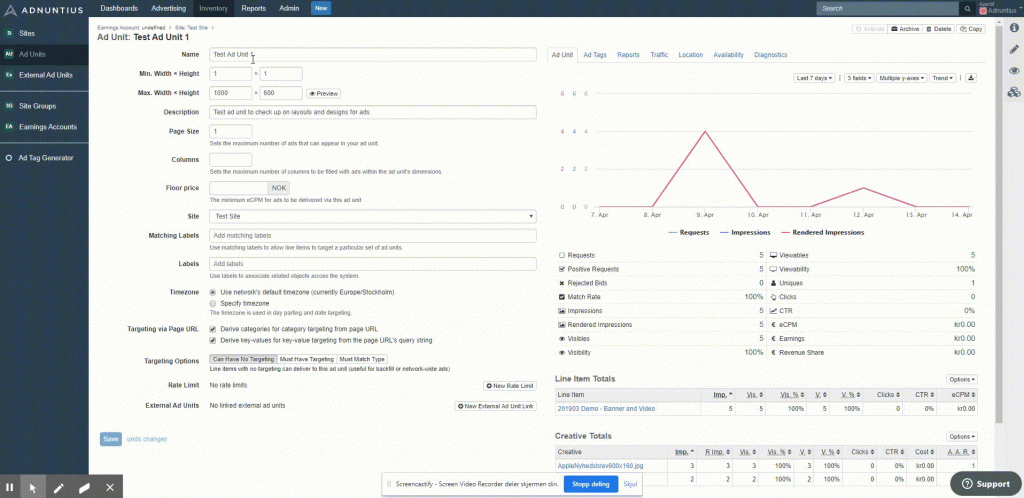This screenshot has width=1024, height=498.
Task: Select the pen tool in Screencastify toolbar
Action: (59, 487)
